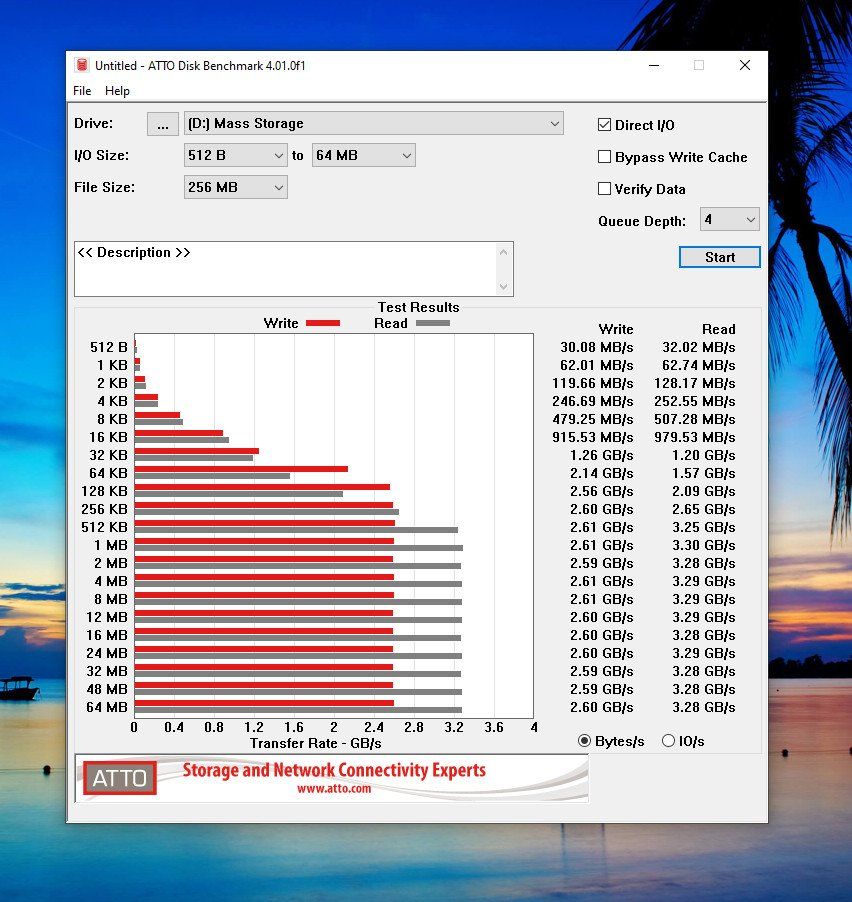The height and width of the screenshot is (902, 852).
Task: Close the ATTO Disk Benchmark window
Action: (x=744, y=65)
